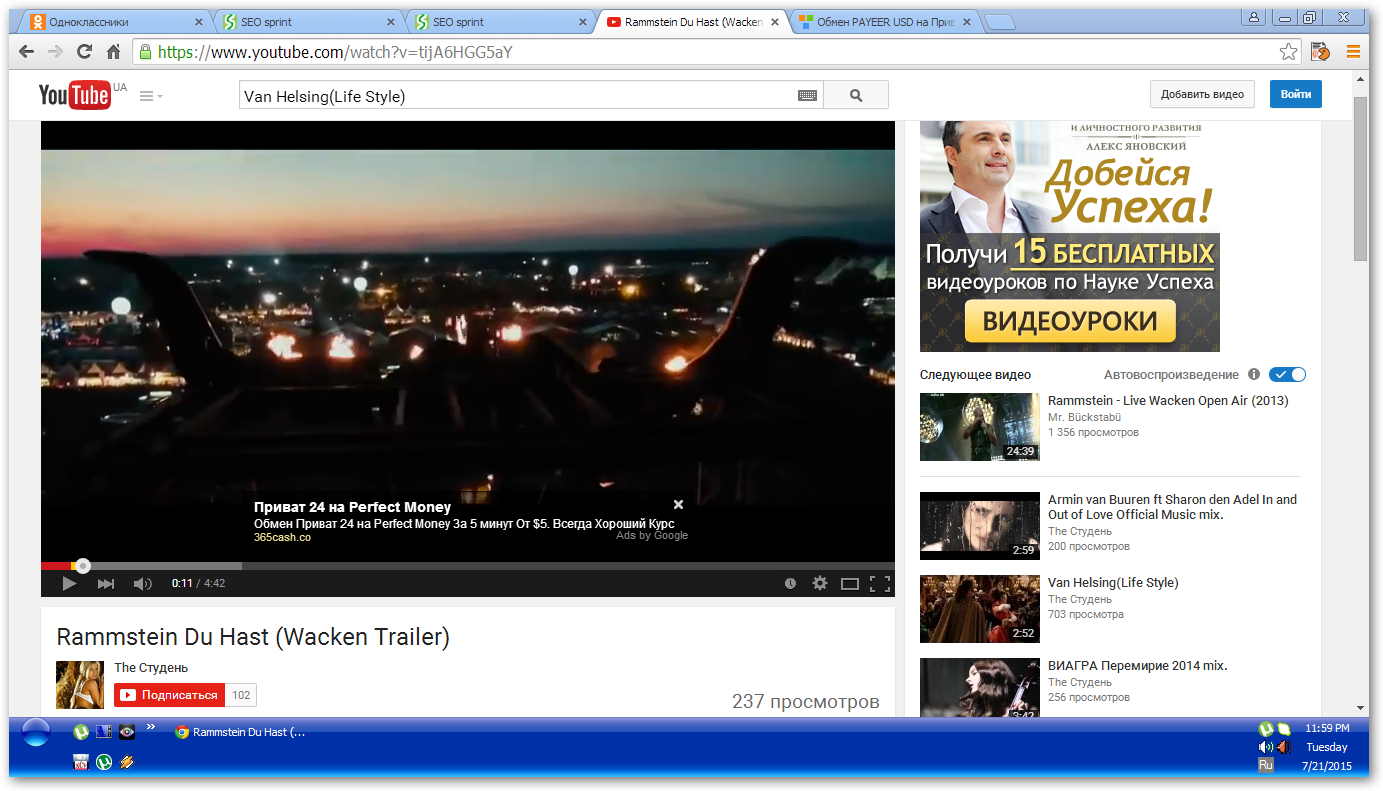Click the page vertical scrollbar thumb
1383x791 pixels.
tap(1361, 180)
